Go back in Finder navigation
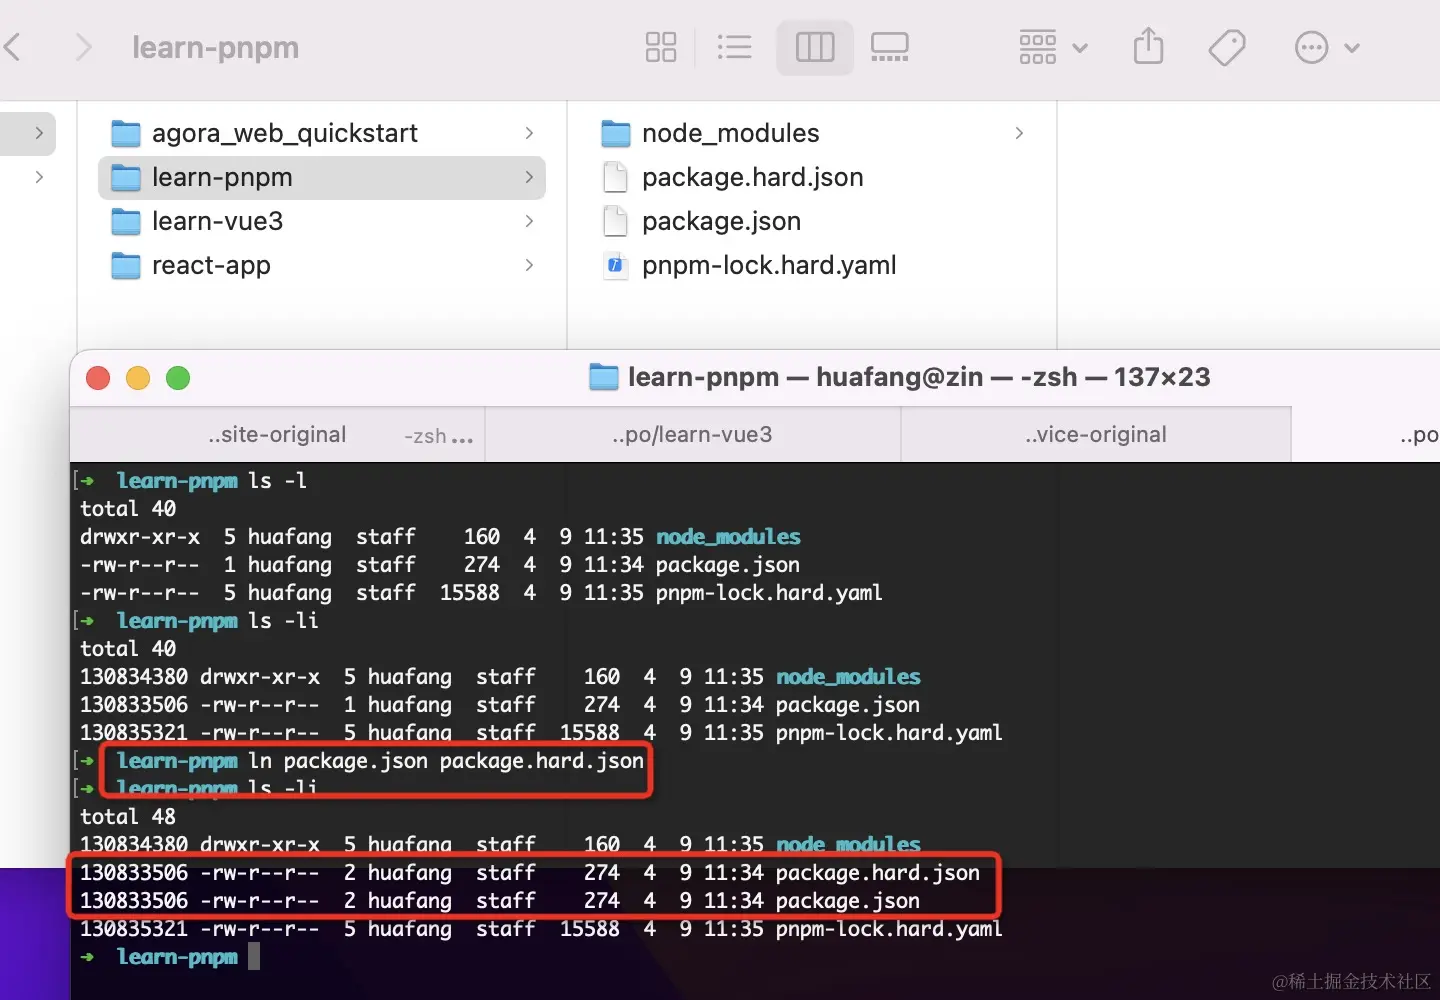This screenshot has height=1000, width=1440. click(13, 47)
